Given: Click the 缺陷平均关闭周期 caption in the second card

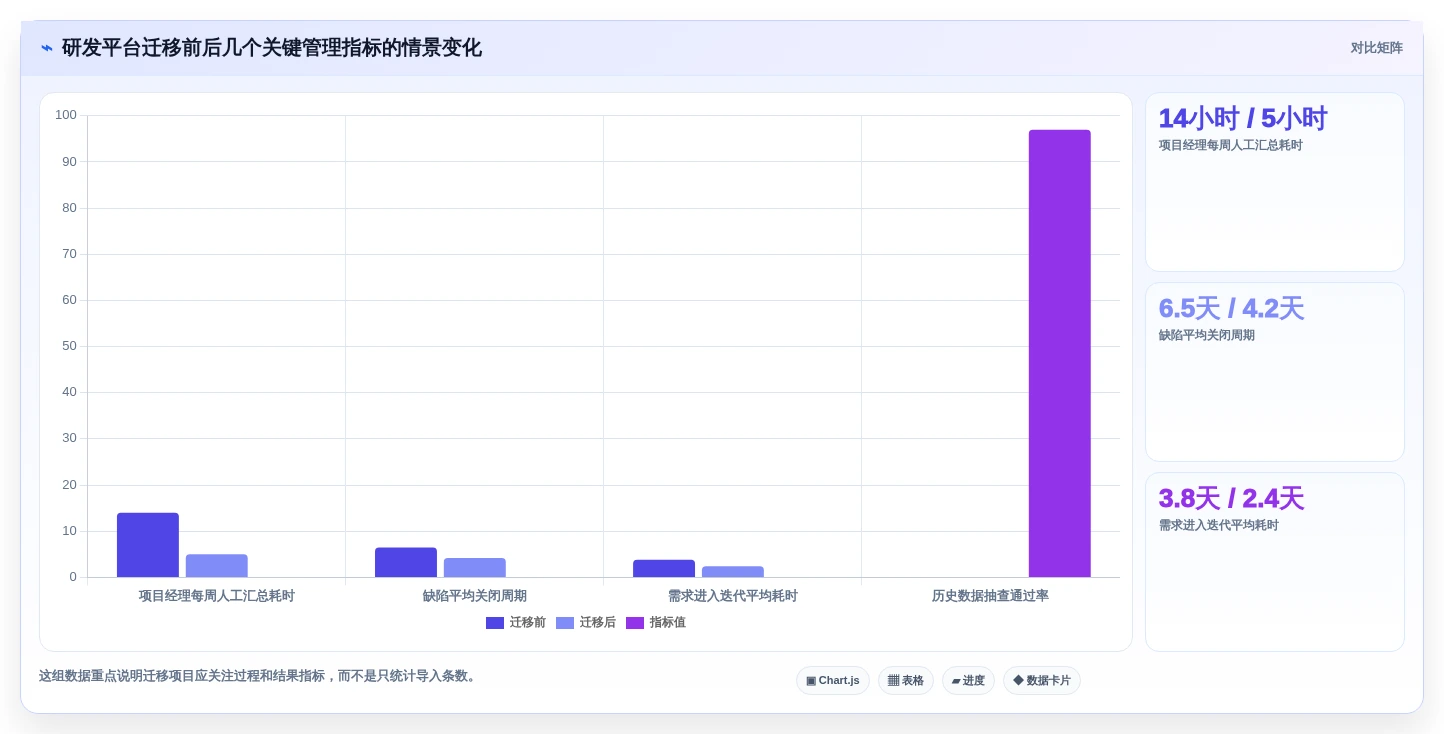Looking at the screenshot, I should [1207, 335].
